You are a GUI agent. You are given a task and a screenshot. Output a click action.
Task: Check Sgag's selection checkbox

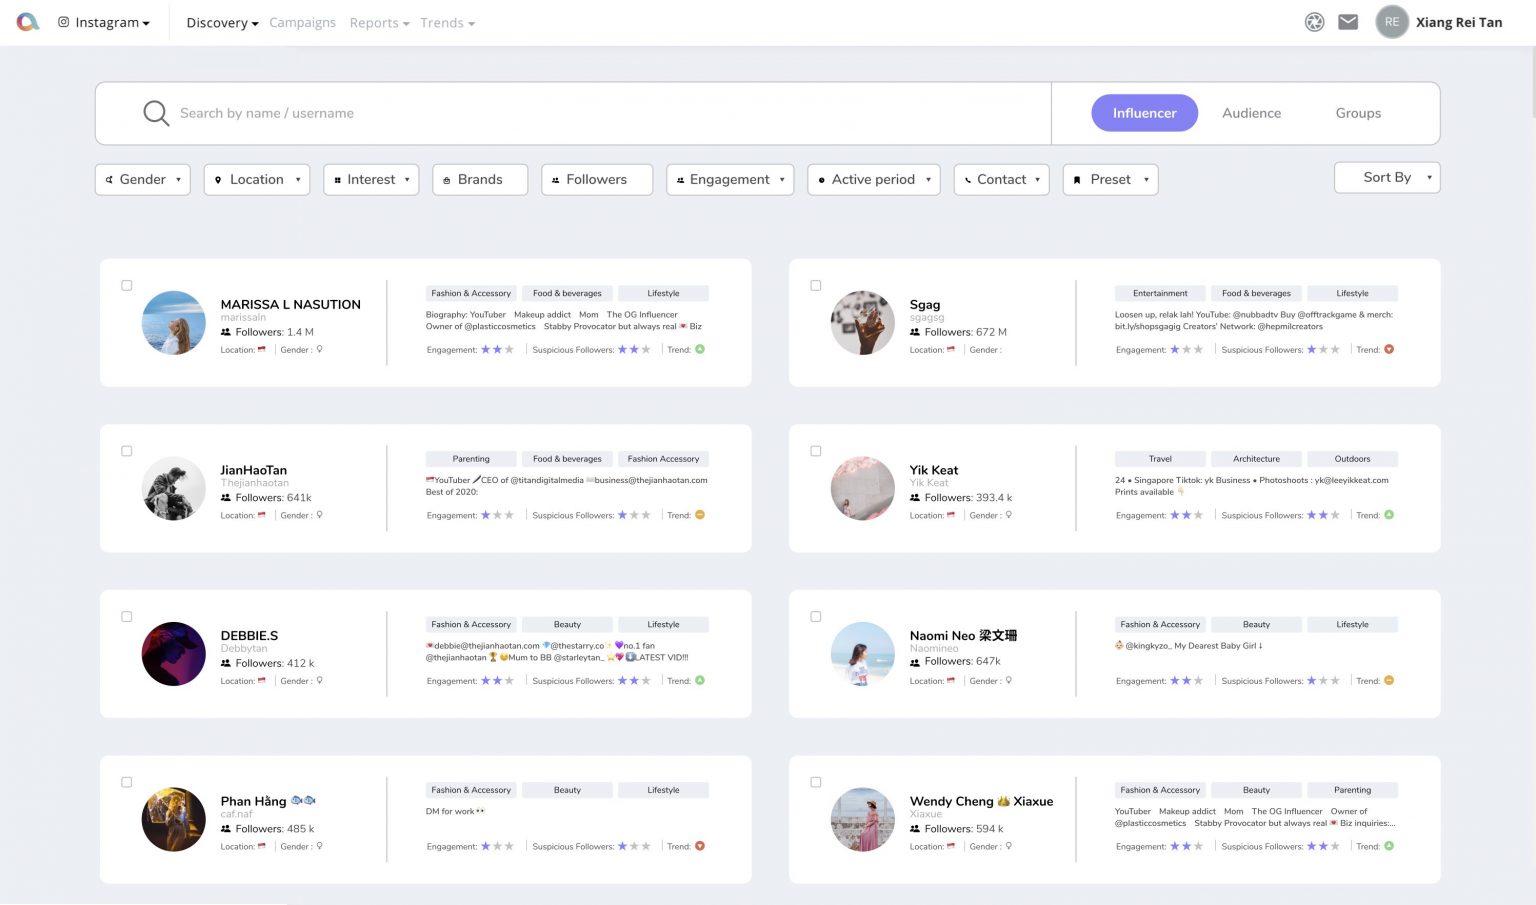816,285
